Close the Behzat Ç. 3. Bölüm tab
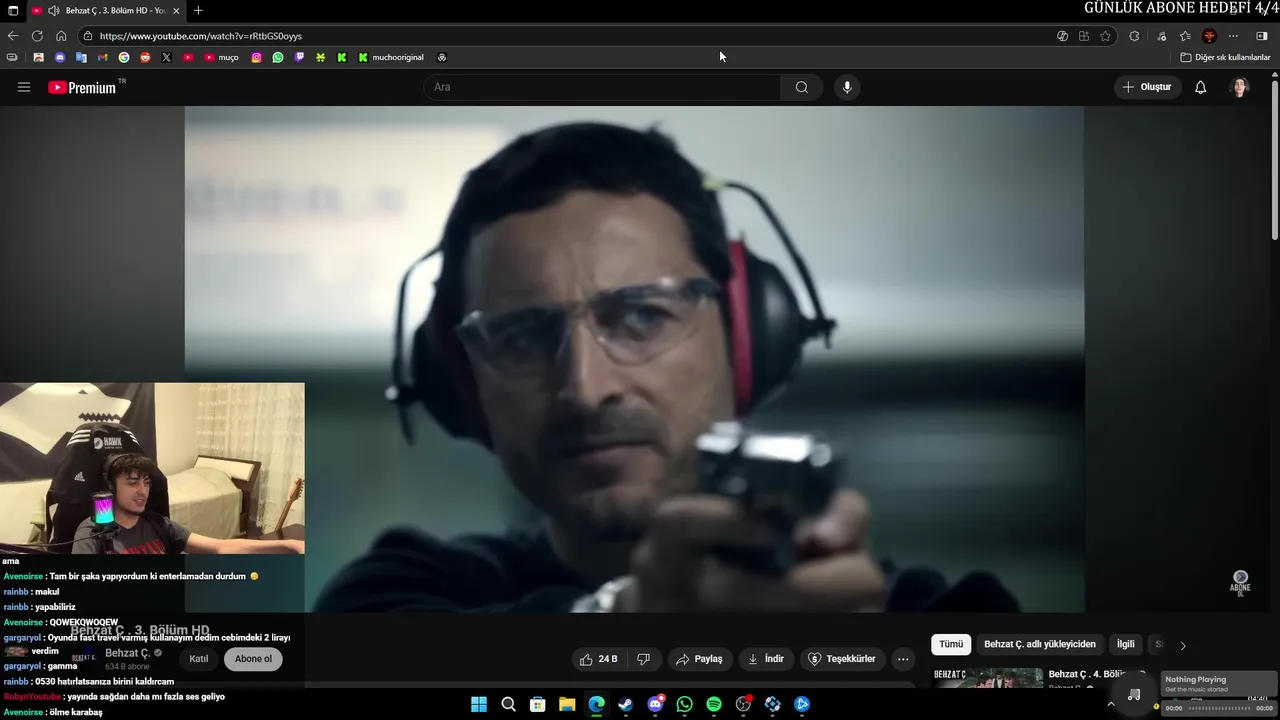The width and height of the screenshot is (1280, 720). coord(176,10)
